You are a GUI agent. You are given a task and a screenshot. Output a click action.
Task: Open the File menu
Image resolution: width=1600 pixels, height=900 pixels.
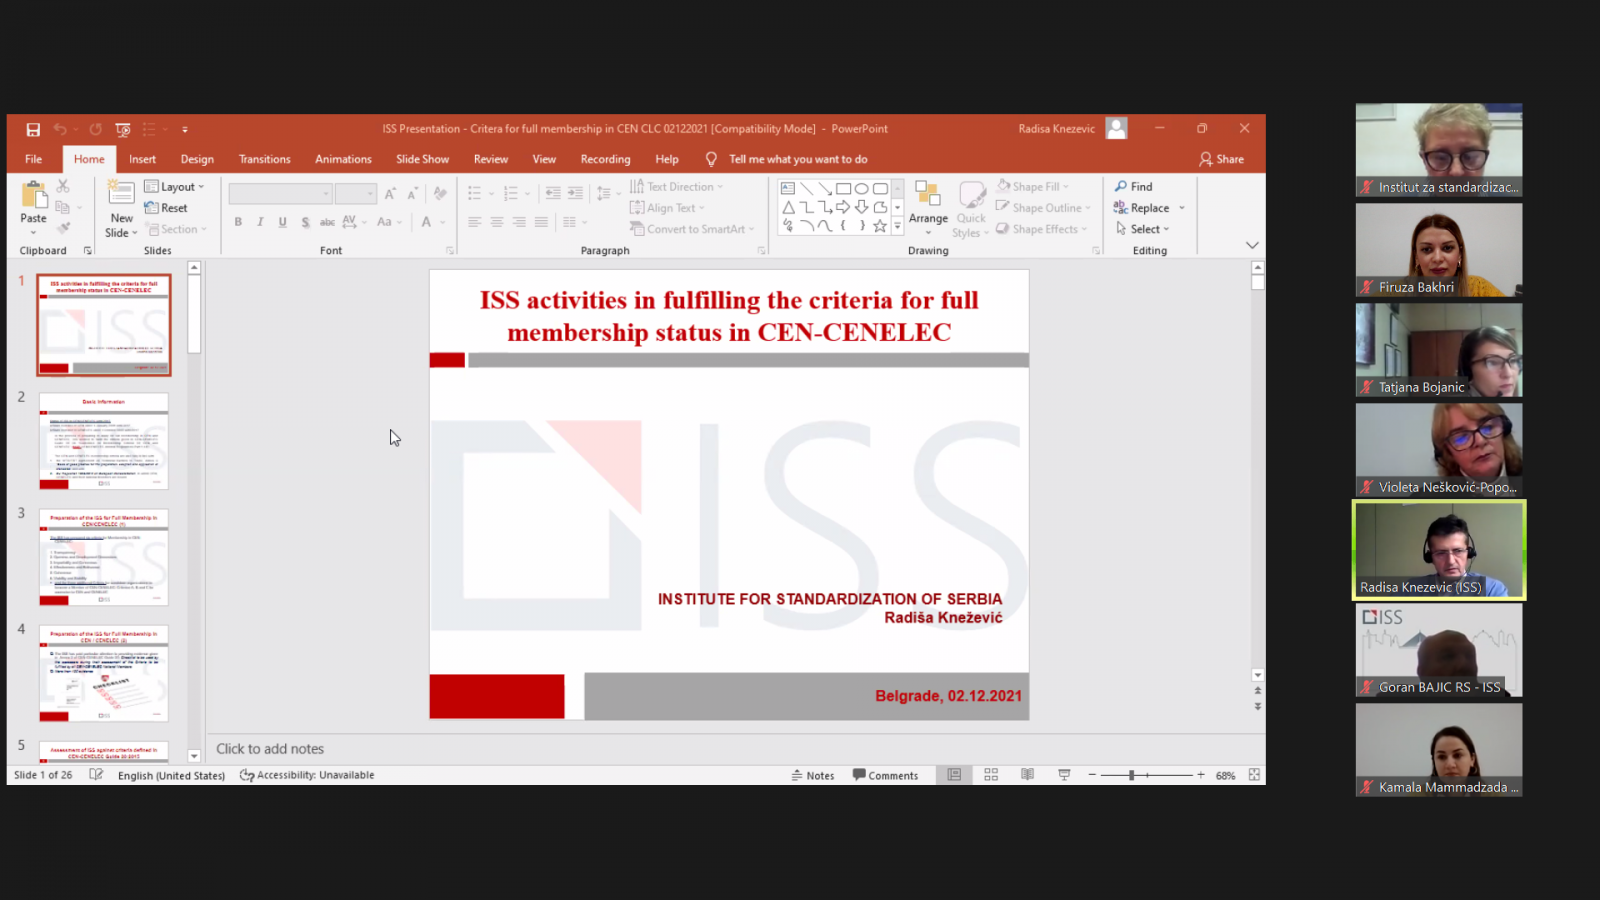tap(33, 159)
